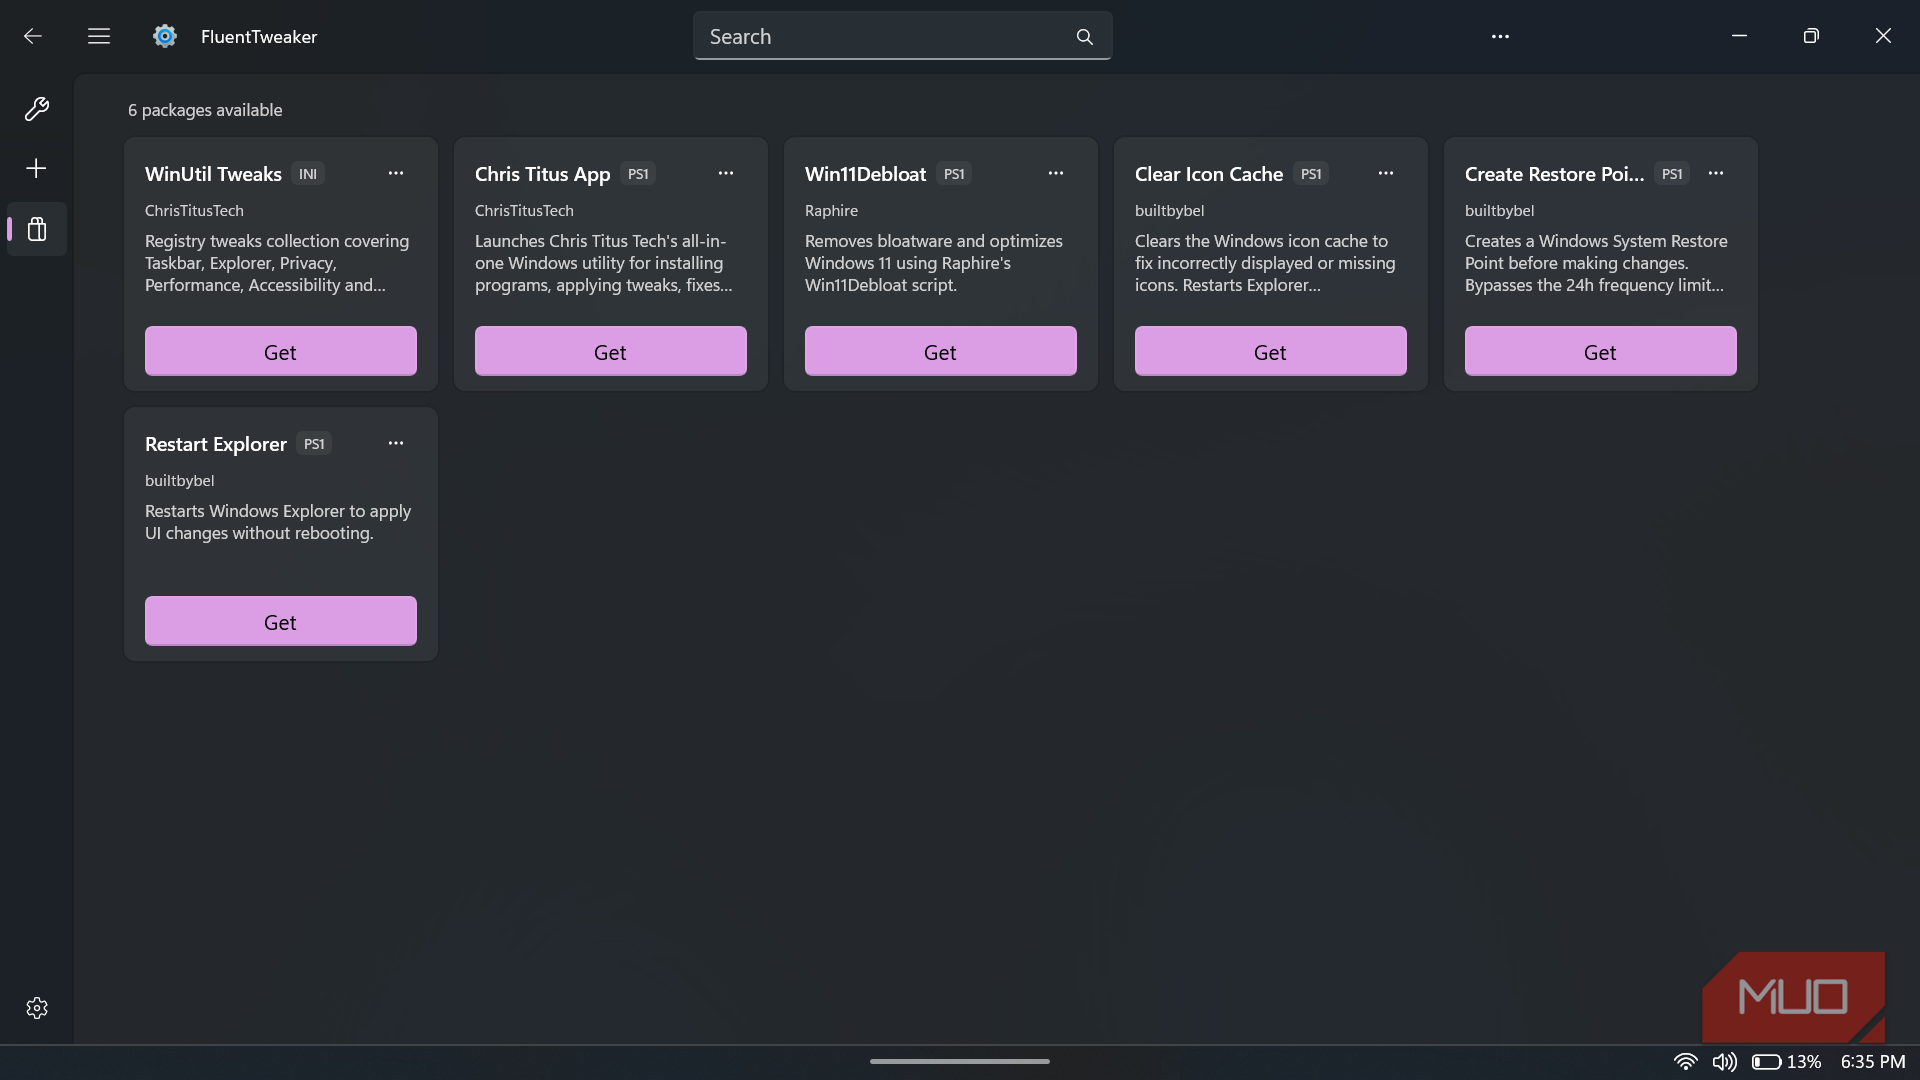Click the INI badge on WinUtil Tweaks
The image size is (1920, 1080).
pyautogui.click(x=308, y=174)
